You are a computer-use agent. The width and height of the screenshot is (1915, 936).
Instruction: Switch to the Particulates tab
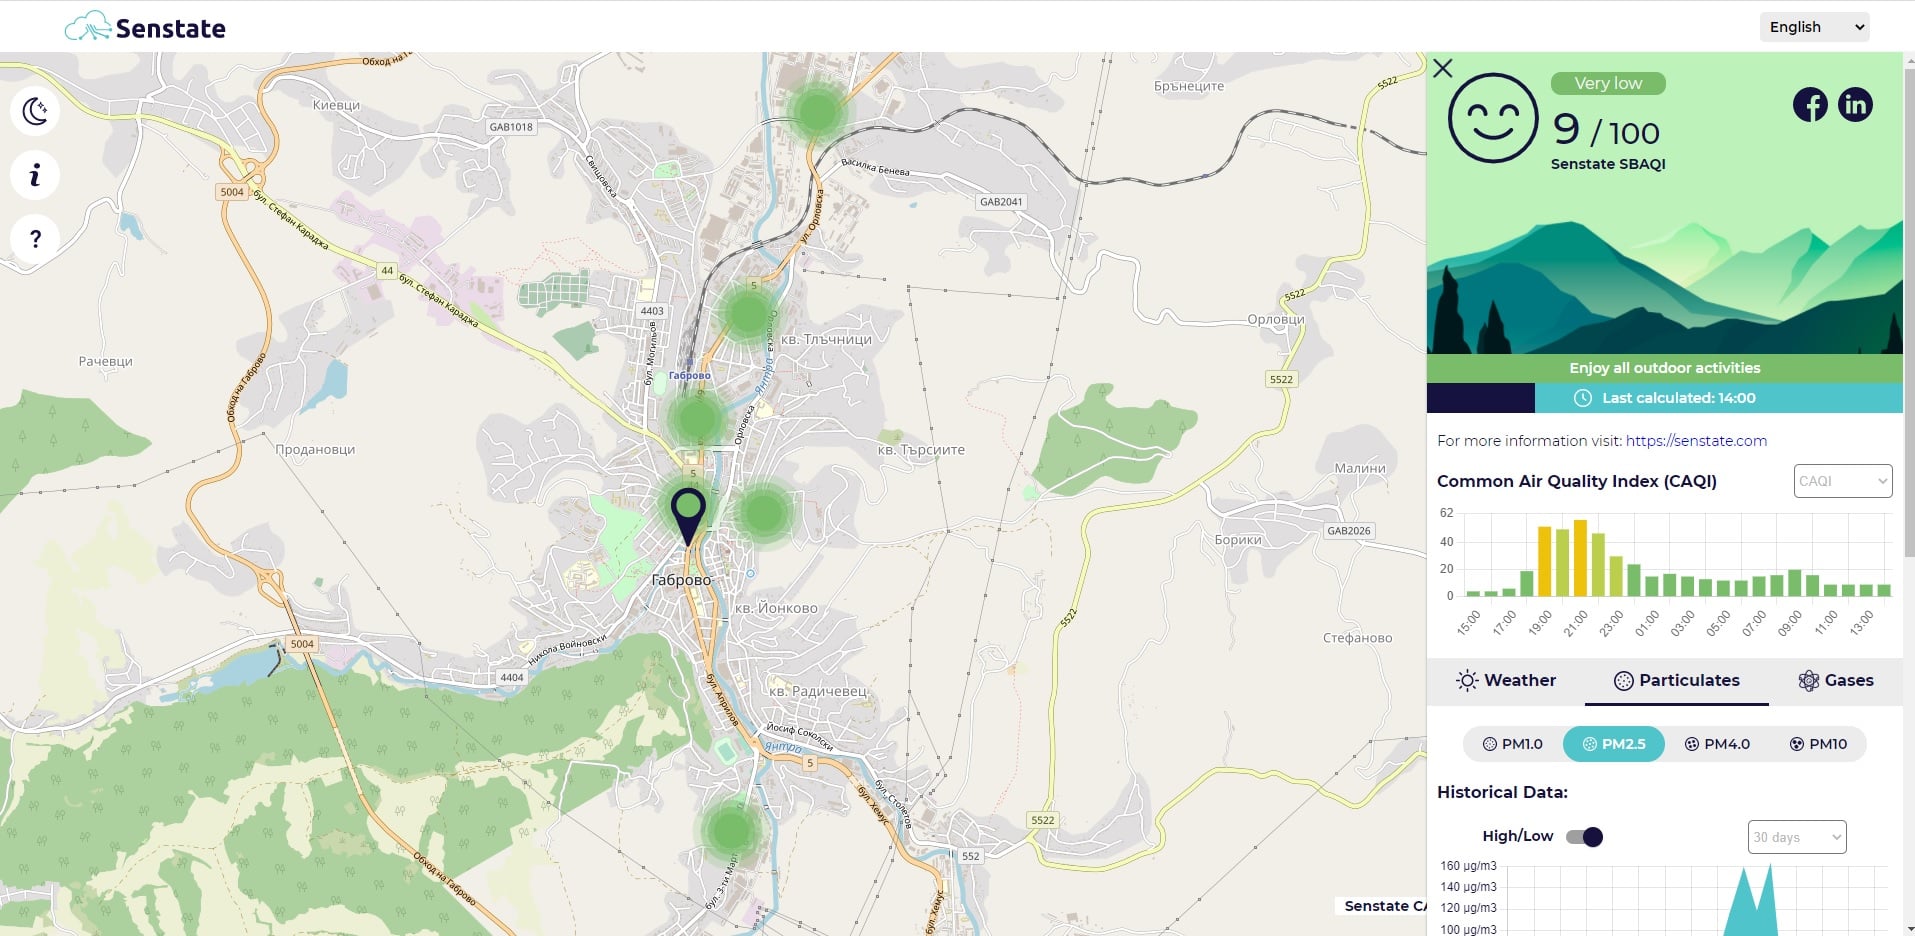[1677, 681]
